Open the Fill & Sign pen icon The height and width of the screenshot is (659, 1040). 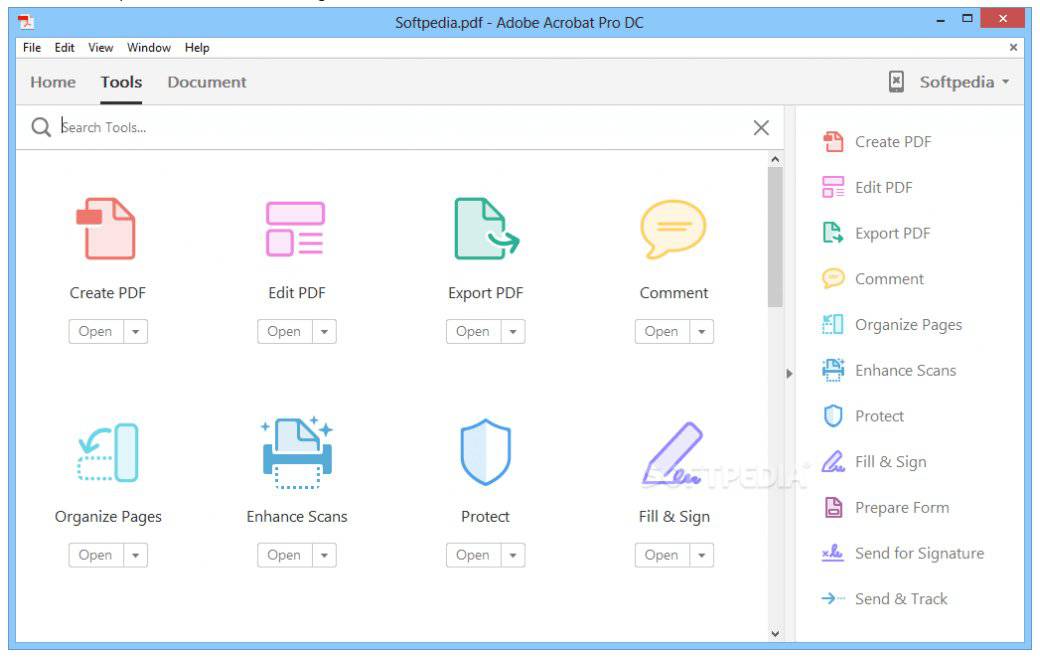click(x=674, y=452)
